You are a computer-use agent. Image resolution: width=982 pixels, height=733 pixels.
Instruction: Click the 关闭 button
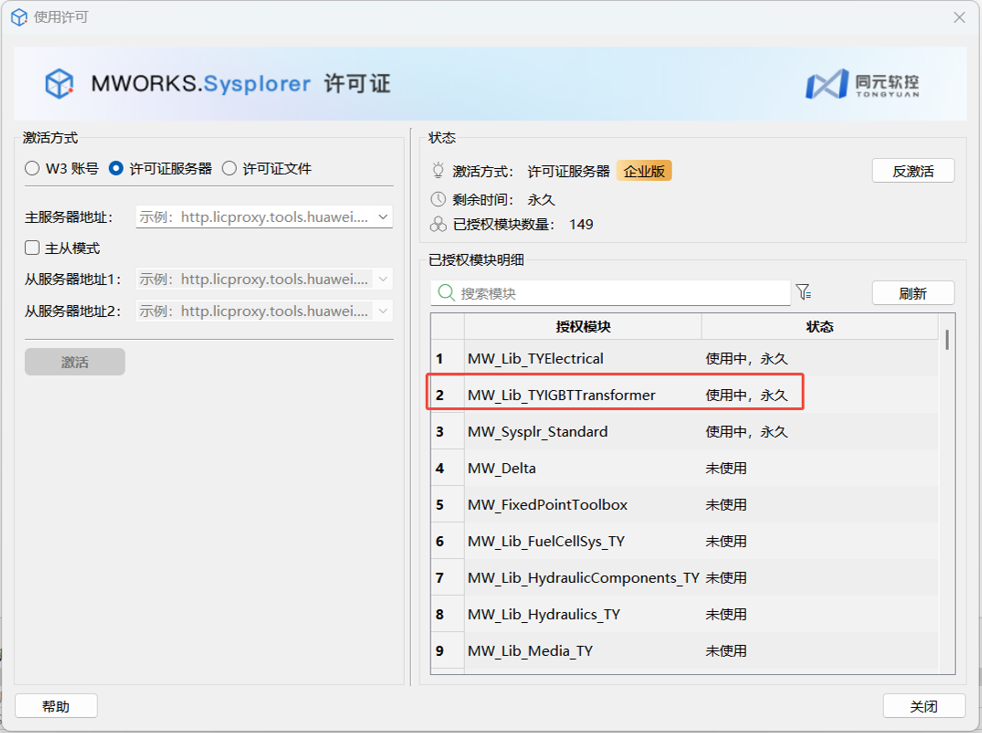tap(924, 706)
